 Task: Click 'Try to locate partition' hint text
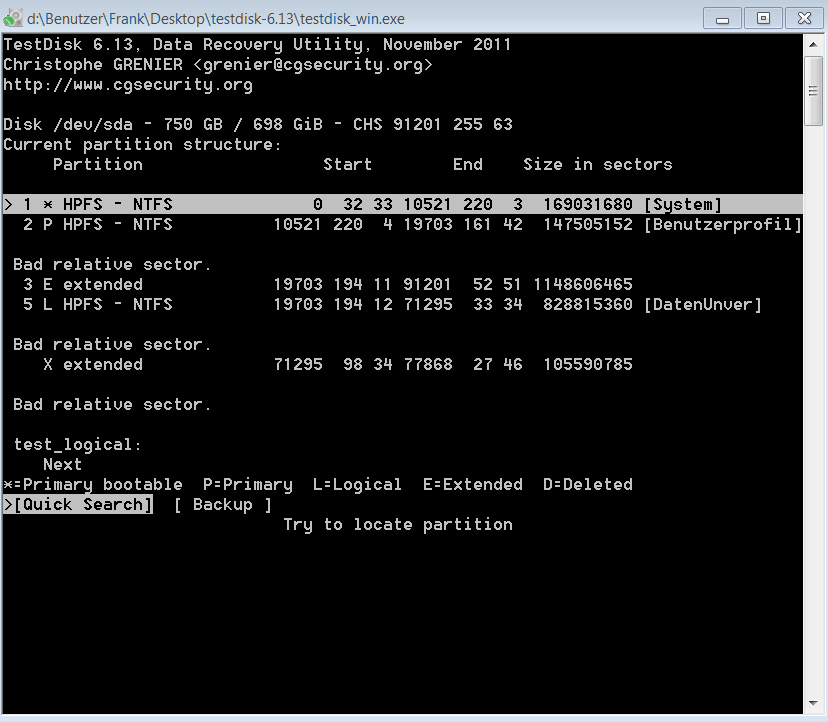pyautogui.click(x=398, y=524)
